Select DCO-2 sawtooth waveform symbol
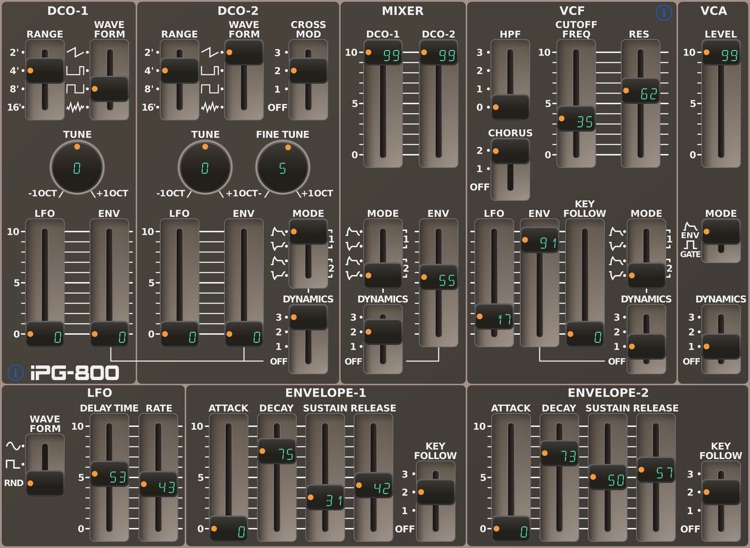 tap(211, 52)
